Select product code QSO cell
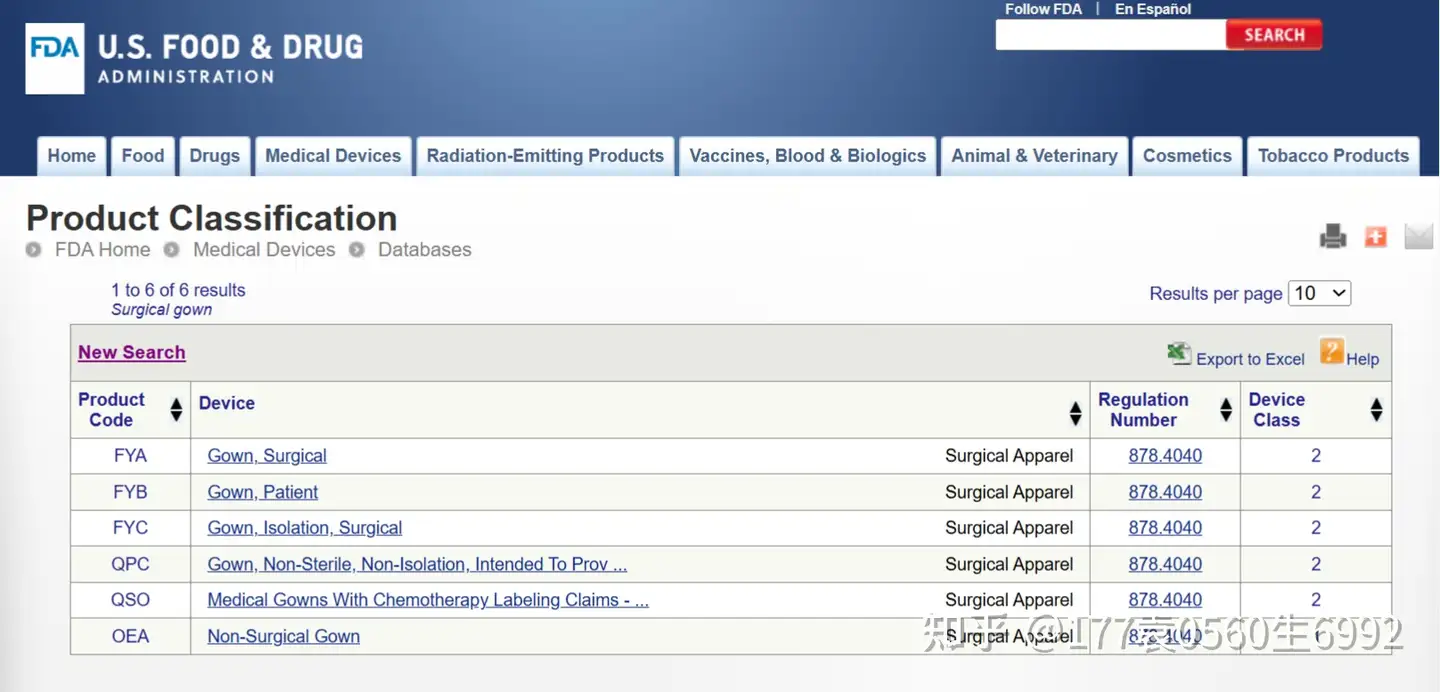Screen dimensions: 1440x692 pos(130,600)
